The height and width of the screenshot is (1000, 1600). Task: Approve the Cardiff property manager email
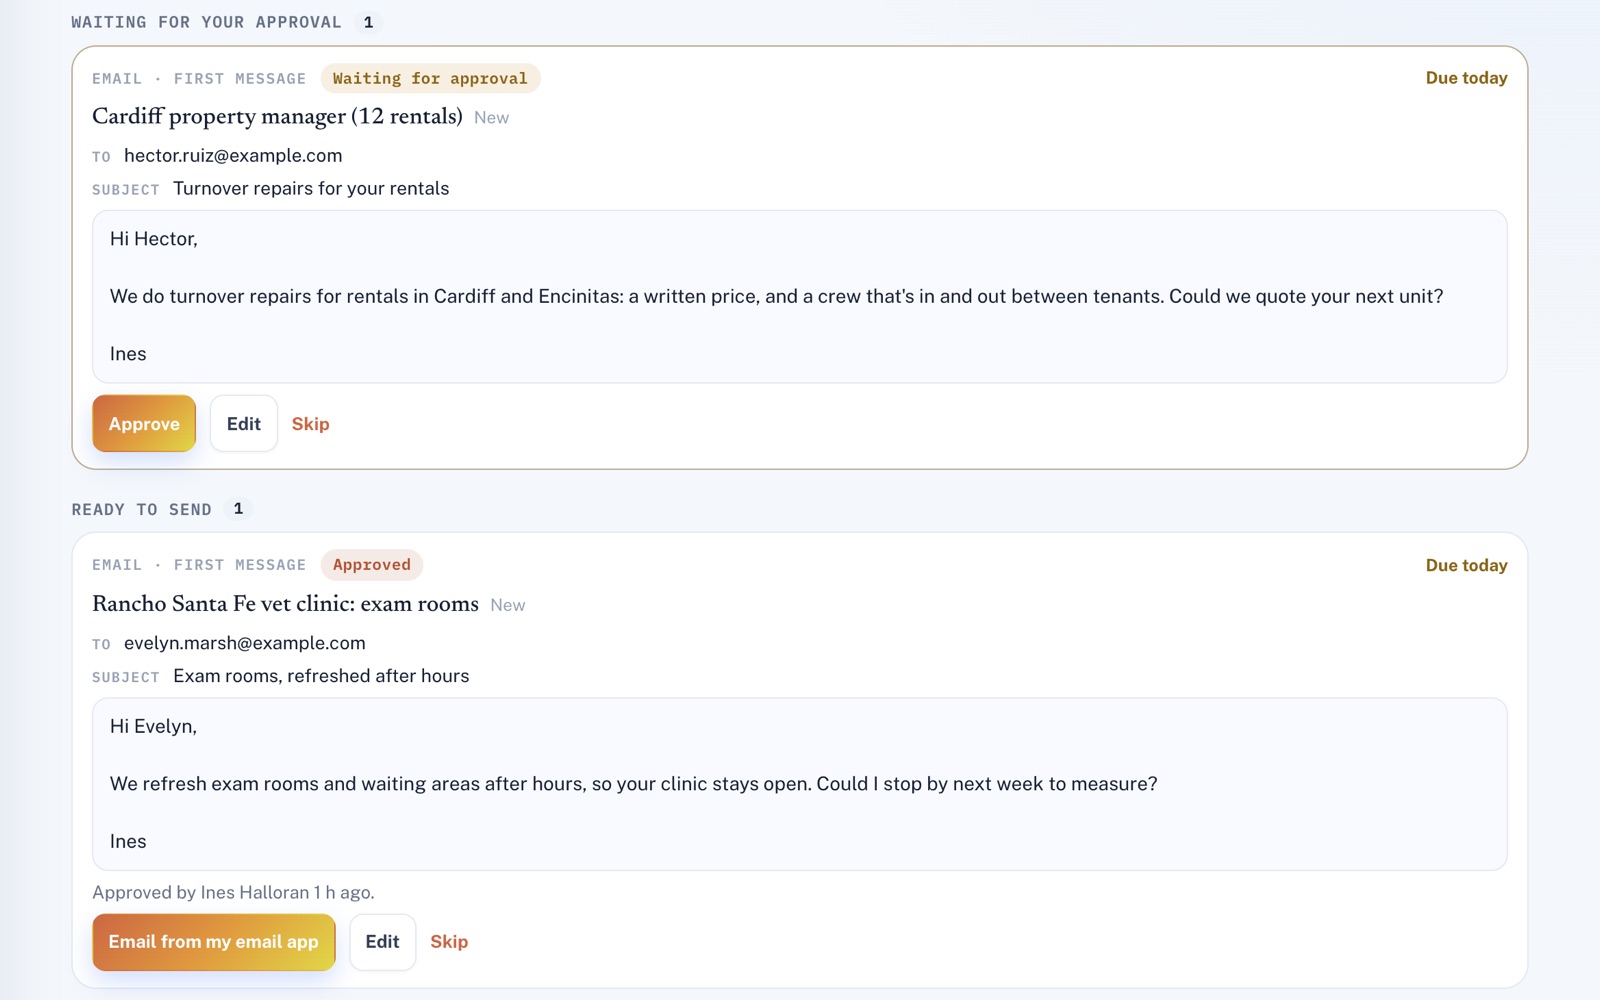pyautogui.click(x=144, y=423)
